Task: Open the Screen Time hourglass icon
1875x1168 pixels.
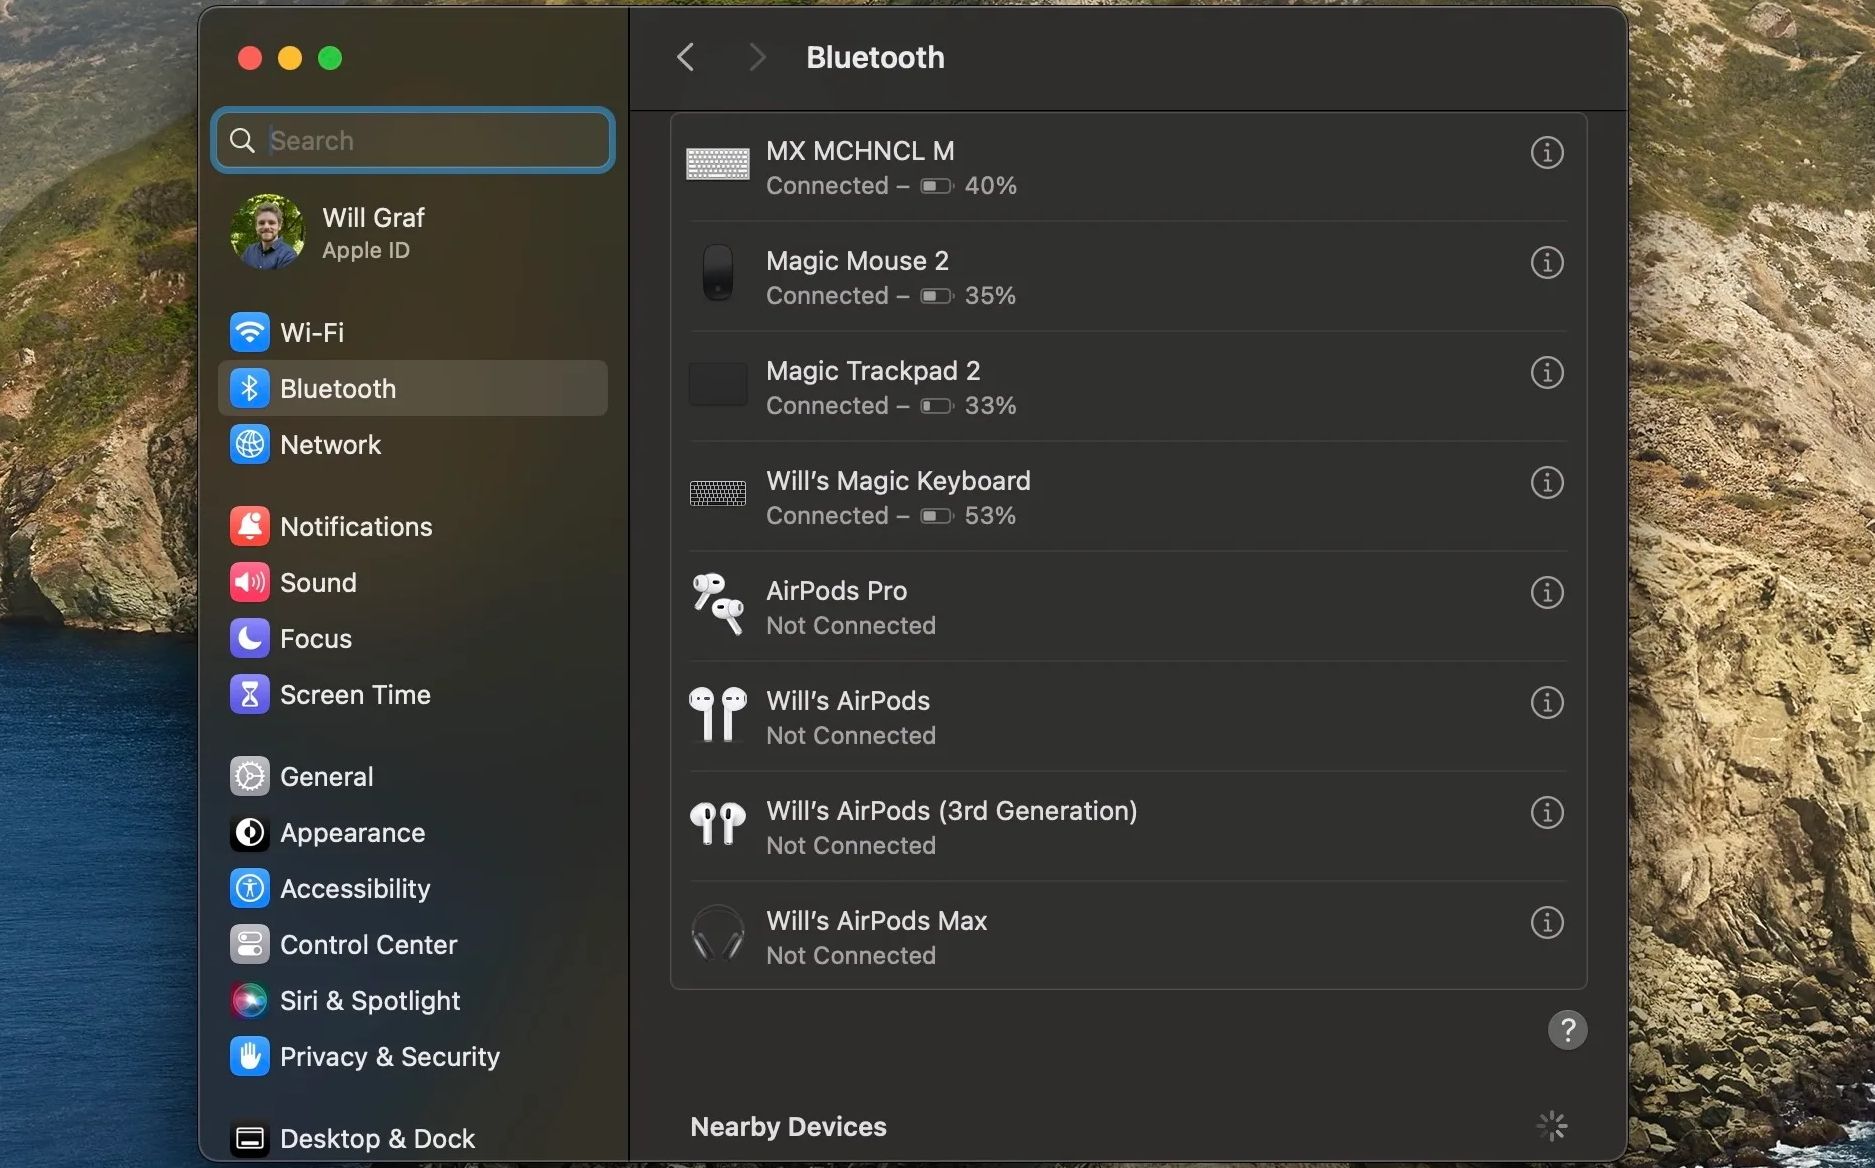Action: click(250, 694)
